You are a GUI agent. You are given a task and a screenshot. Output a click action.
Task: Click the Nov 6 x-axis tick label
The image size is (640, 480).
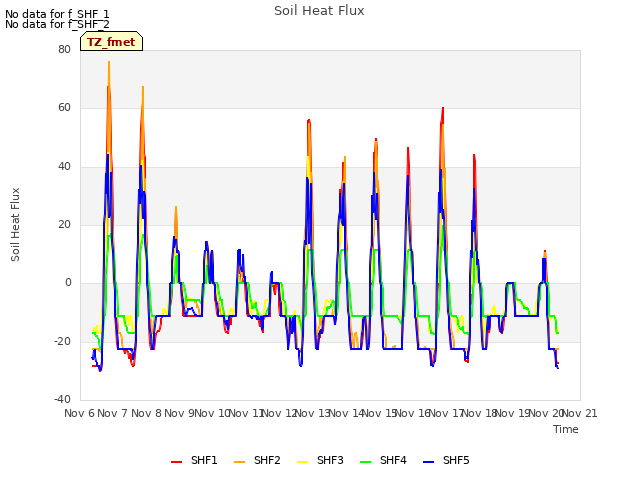[x=80, y=413]
